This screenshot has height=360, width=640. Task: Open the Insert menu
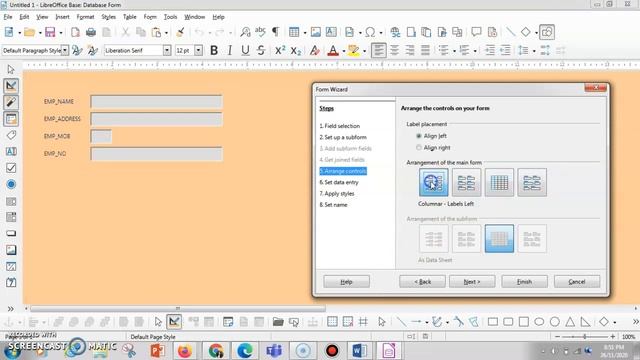(x=62, y=17)
